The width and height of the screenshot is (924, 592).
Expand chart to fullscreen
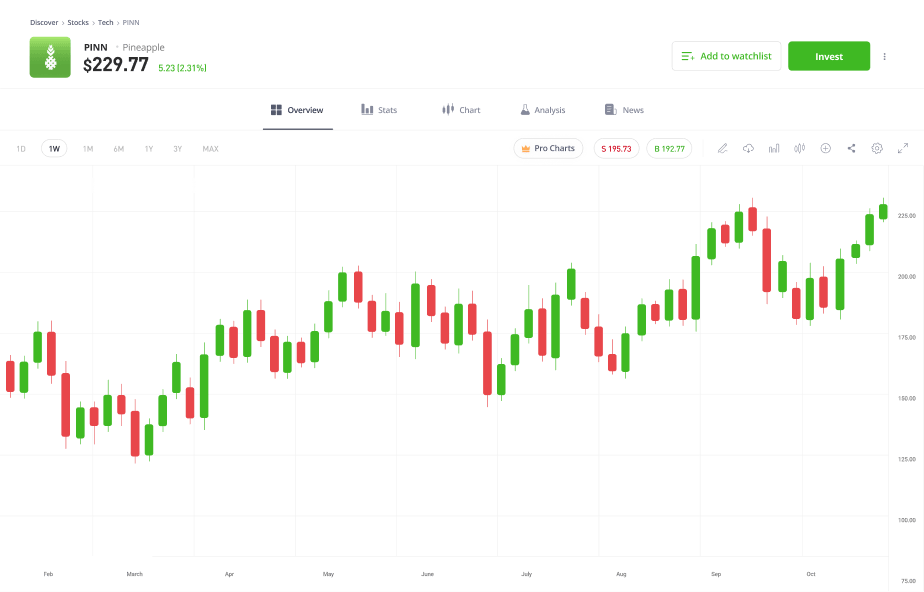903,148
